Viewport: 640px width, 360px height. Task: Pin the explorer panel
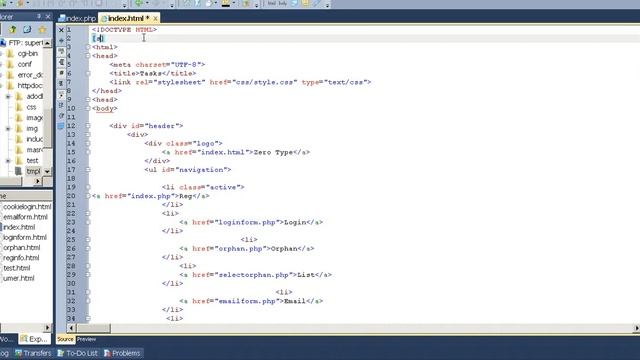pos(39,16)
